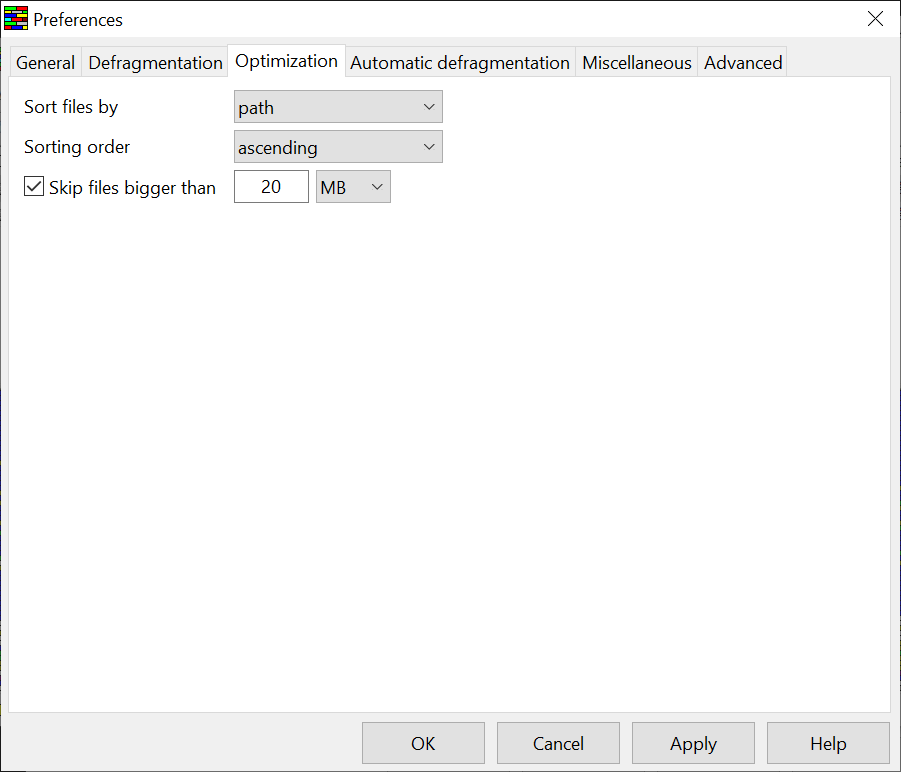Click the Preferences title bar text

(x=78, y=19)
